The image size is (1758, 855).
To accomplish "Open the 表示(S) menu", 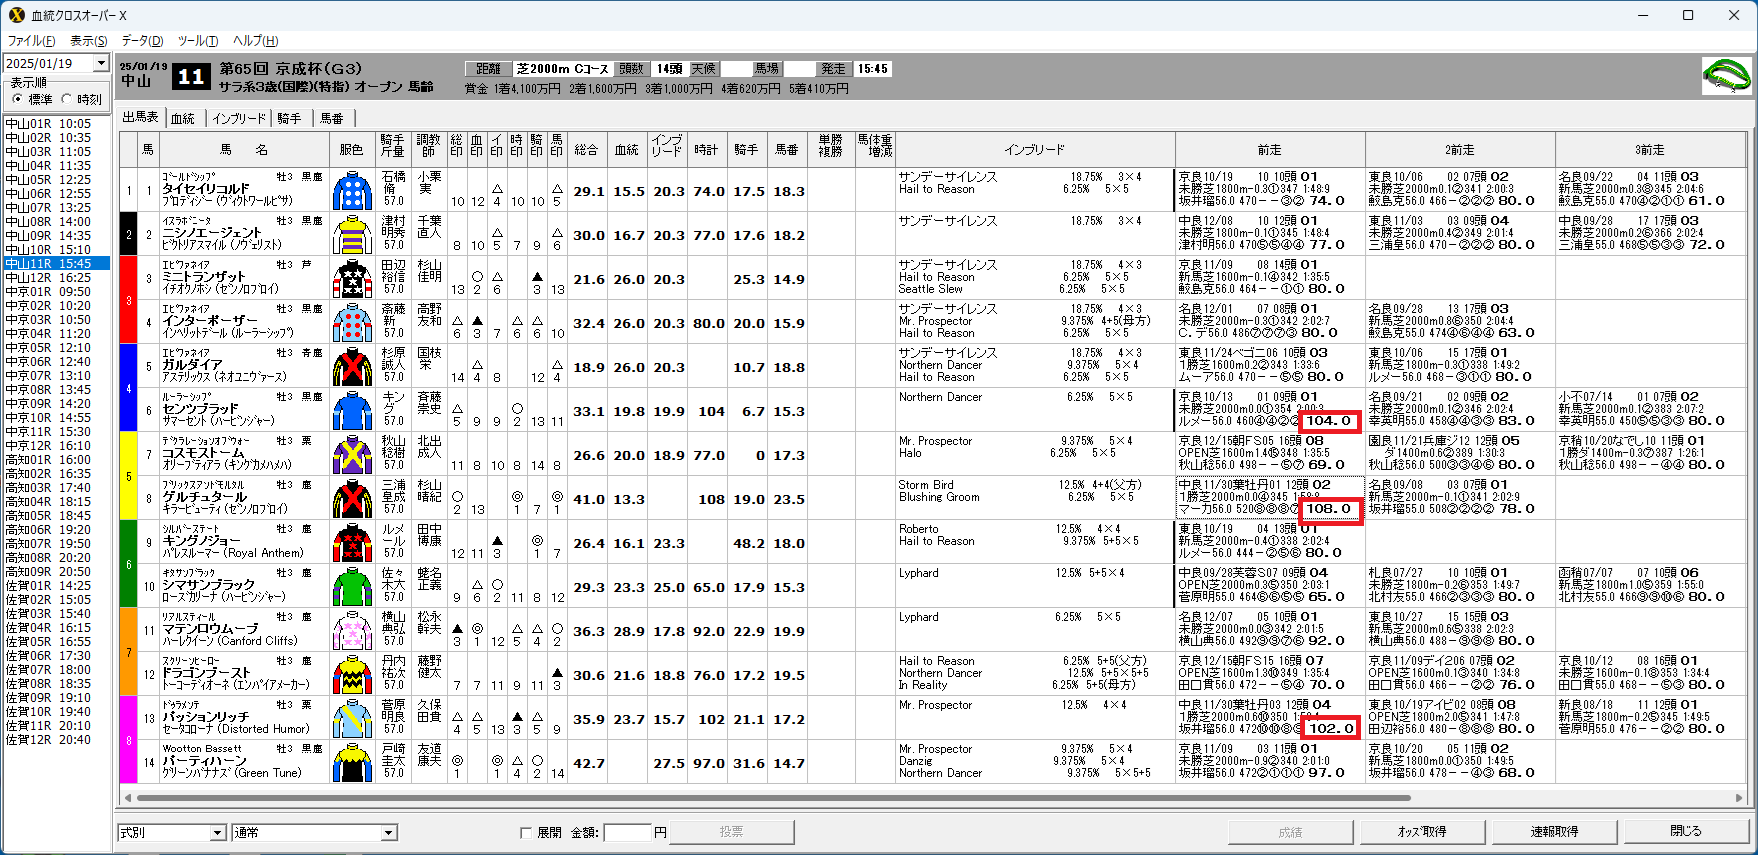I will [88, 41].
